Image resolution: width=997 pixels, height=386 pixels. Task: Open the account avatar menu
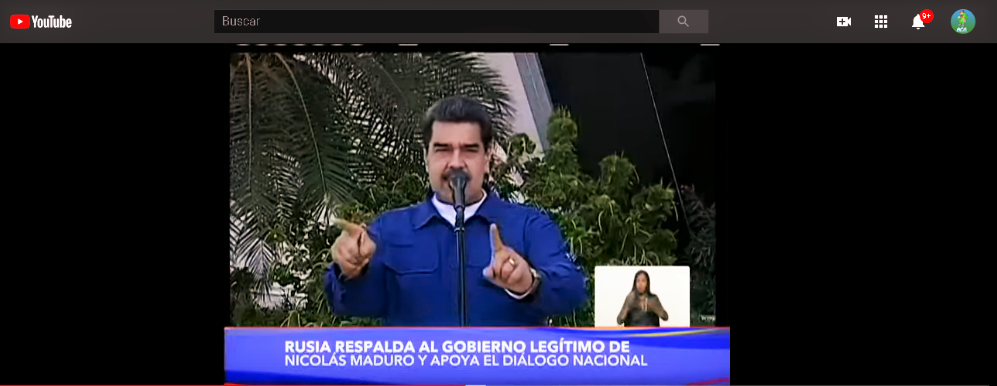(x=963, y=22)
